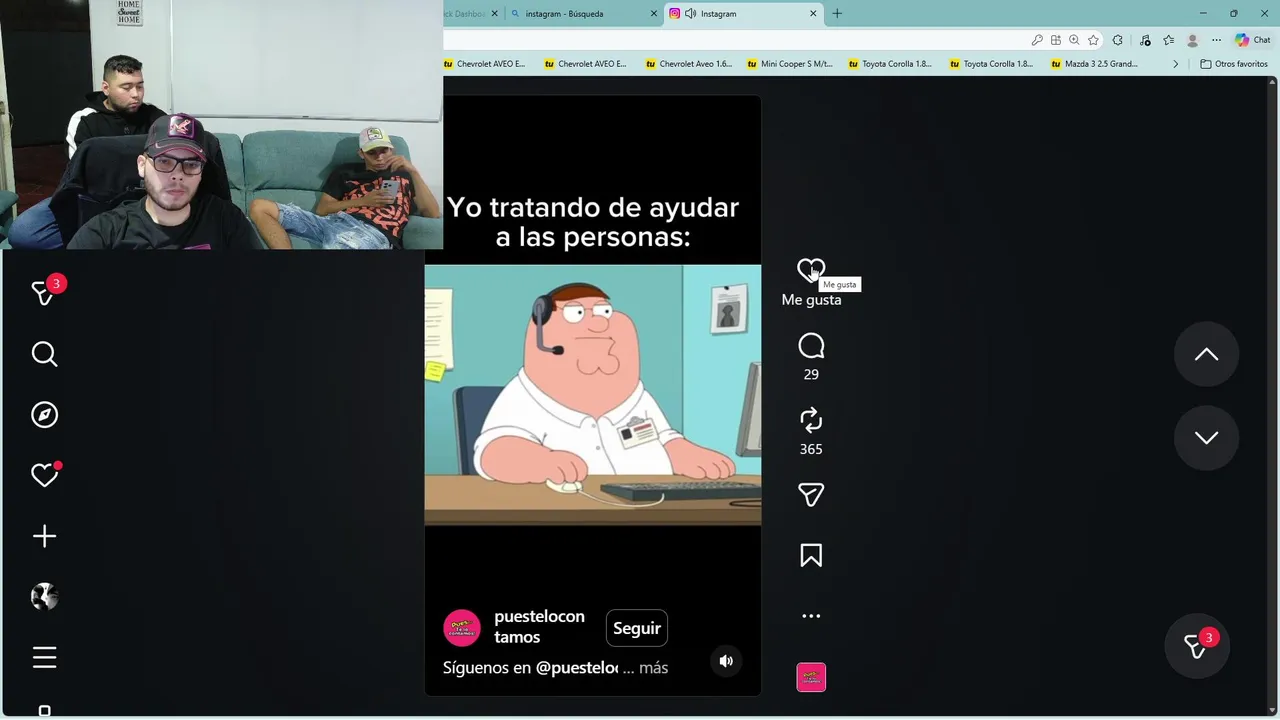1280x720 pixels.
Task: Save the reel with the bookmark icon
Action: pos(811,555)
